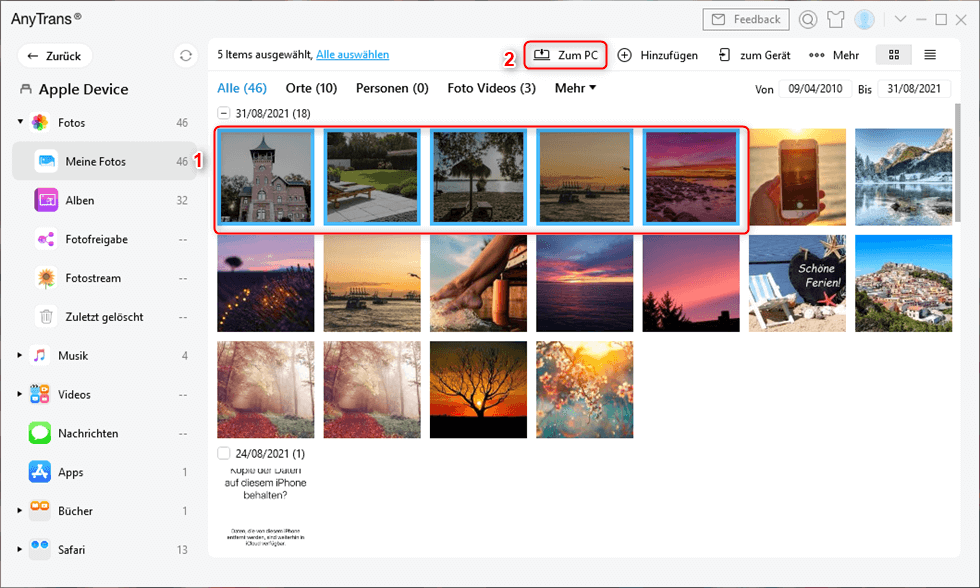The image size is (980, 588).
Task: Open the search icon in title bar
Action: pyautogui.click(x=808, y=19)
